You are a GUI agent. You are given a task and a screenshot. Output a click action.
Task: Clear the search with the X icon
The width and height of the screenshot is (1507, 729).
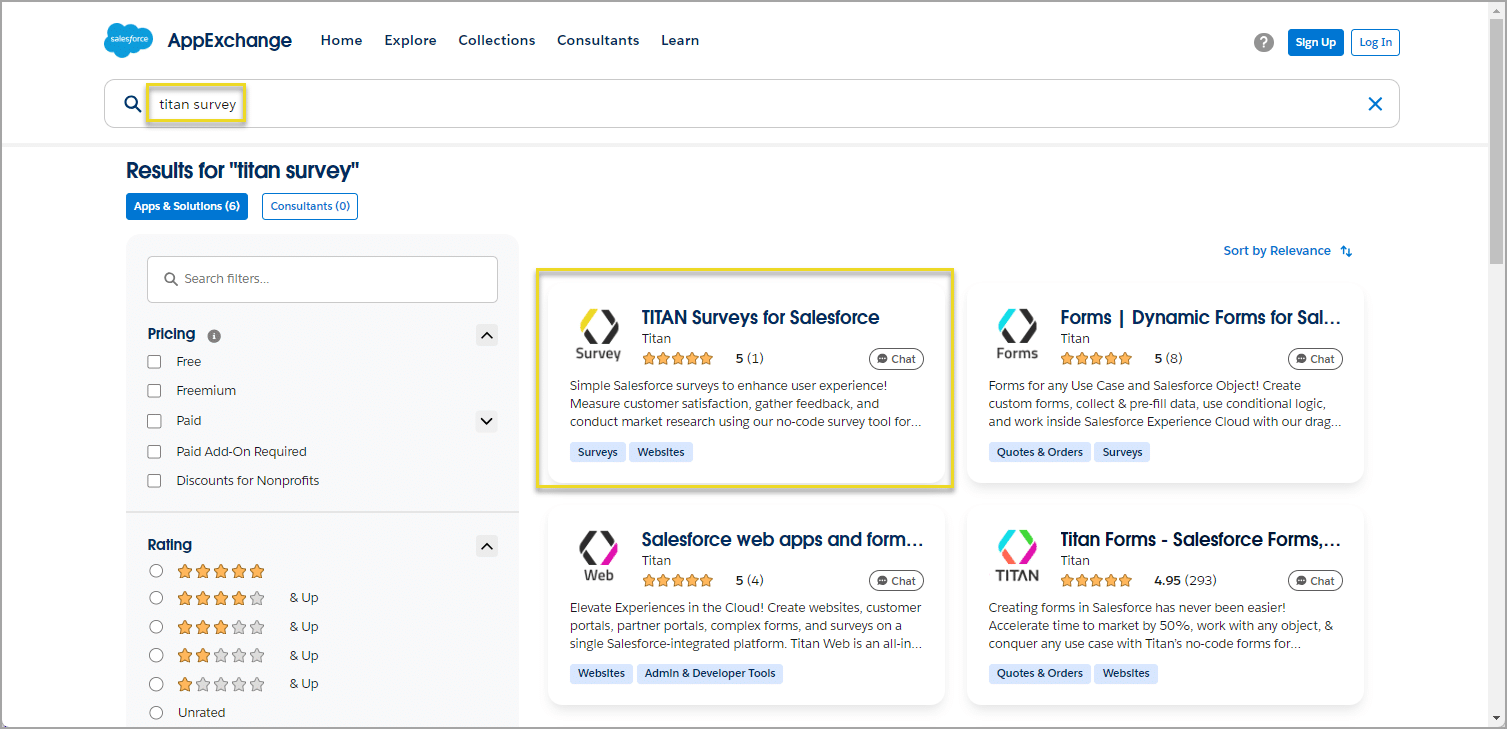click(x=1375, y=103)
